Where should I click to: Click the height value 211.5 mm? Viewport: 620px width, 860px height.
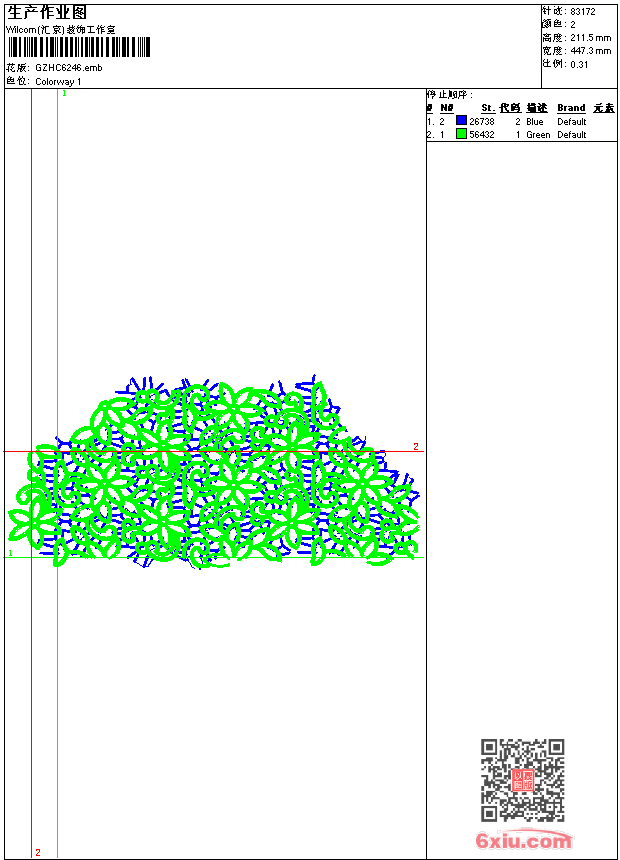pyautogui.click(x=590, y=38)
